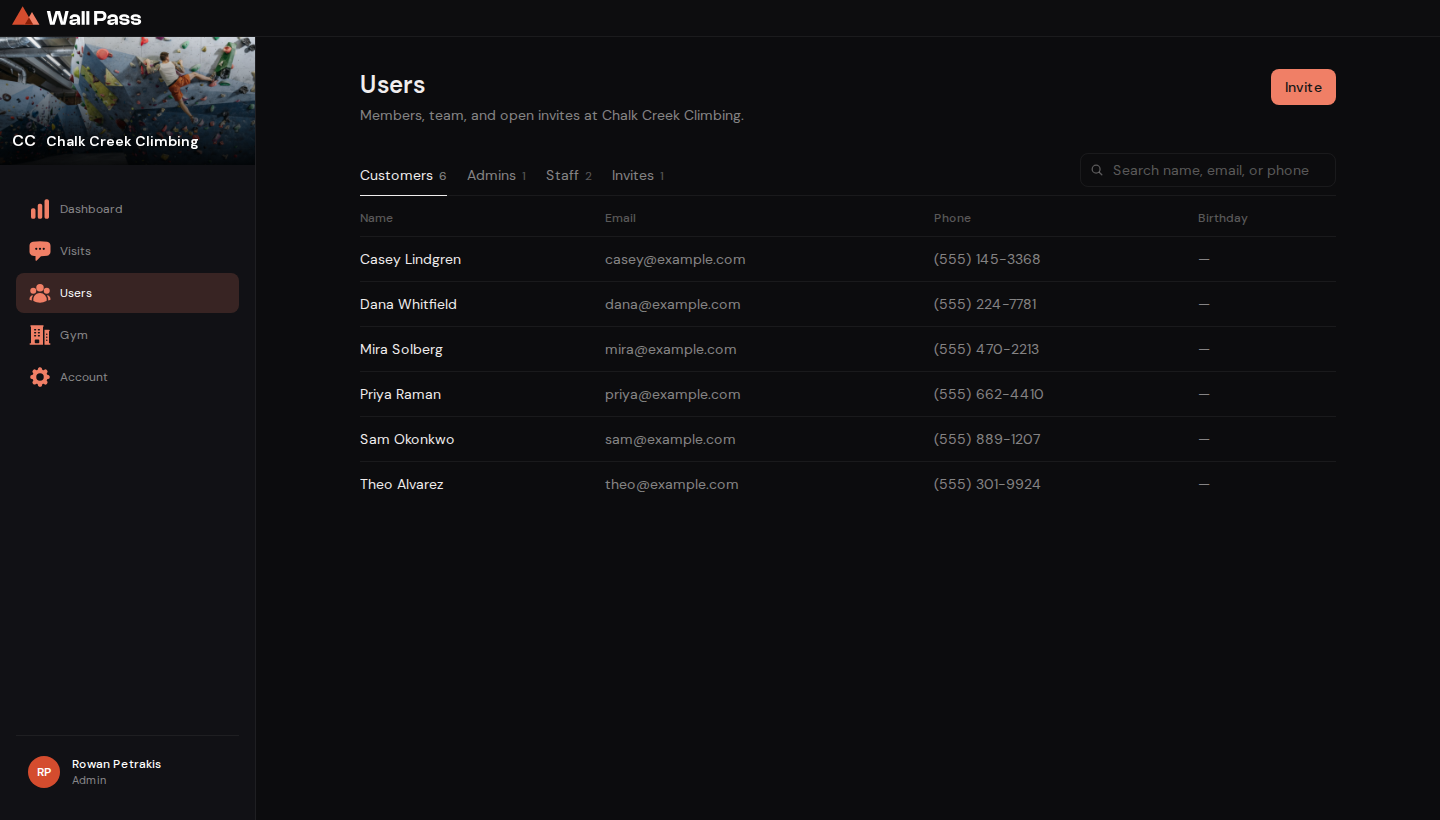This screenshot has height=820, width=1440.
Task: Switch to the Customers tab
Action: pyautogui.click(x=403, y=175)
